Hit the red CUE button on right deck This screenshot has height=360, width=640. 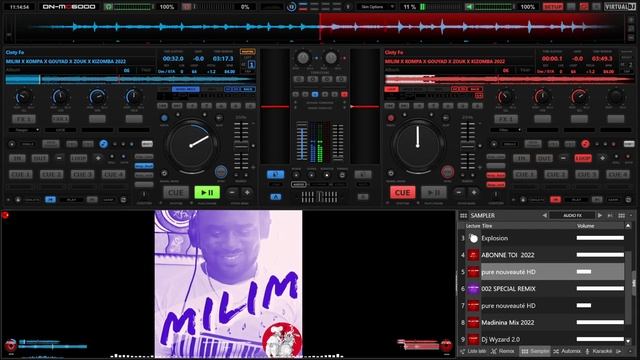(402, 192)
